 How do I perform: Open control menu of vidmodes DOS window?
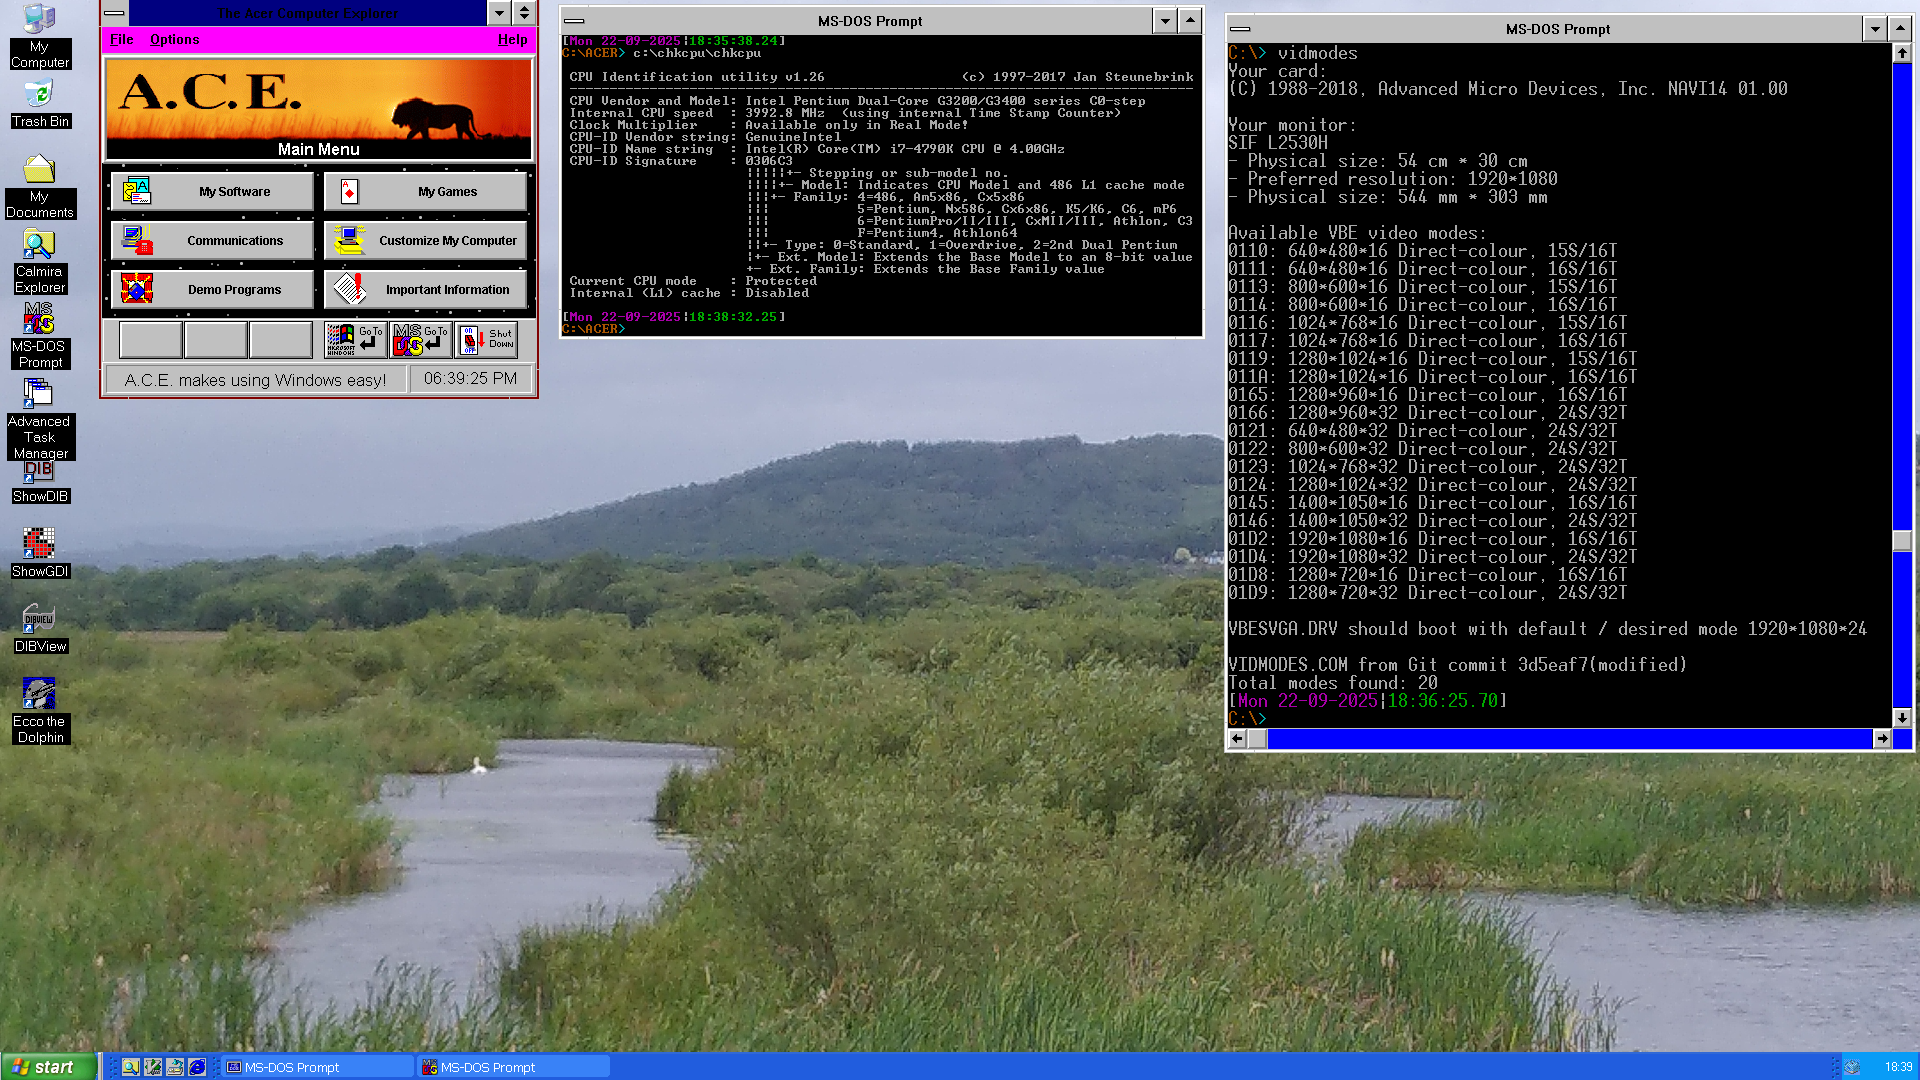(1240, 29)
